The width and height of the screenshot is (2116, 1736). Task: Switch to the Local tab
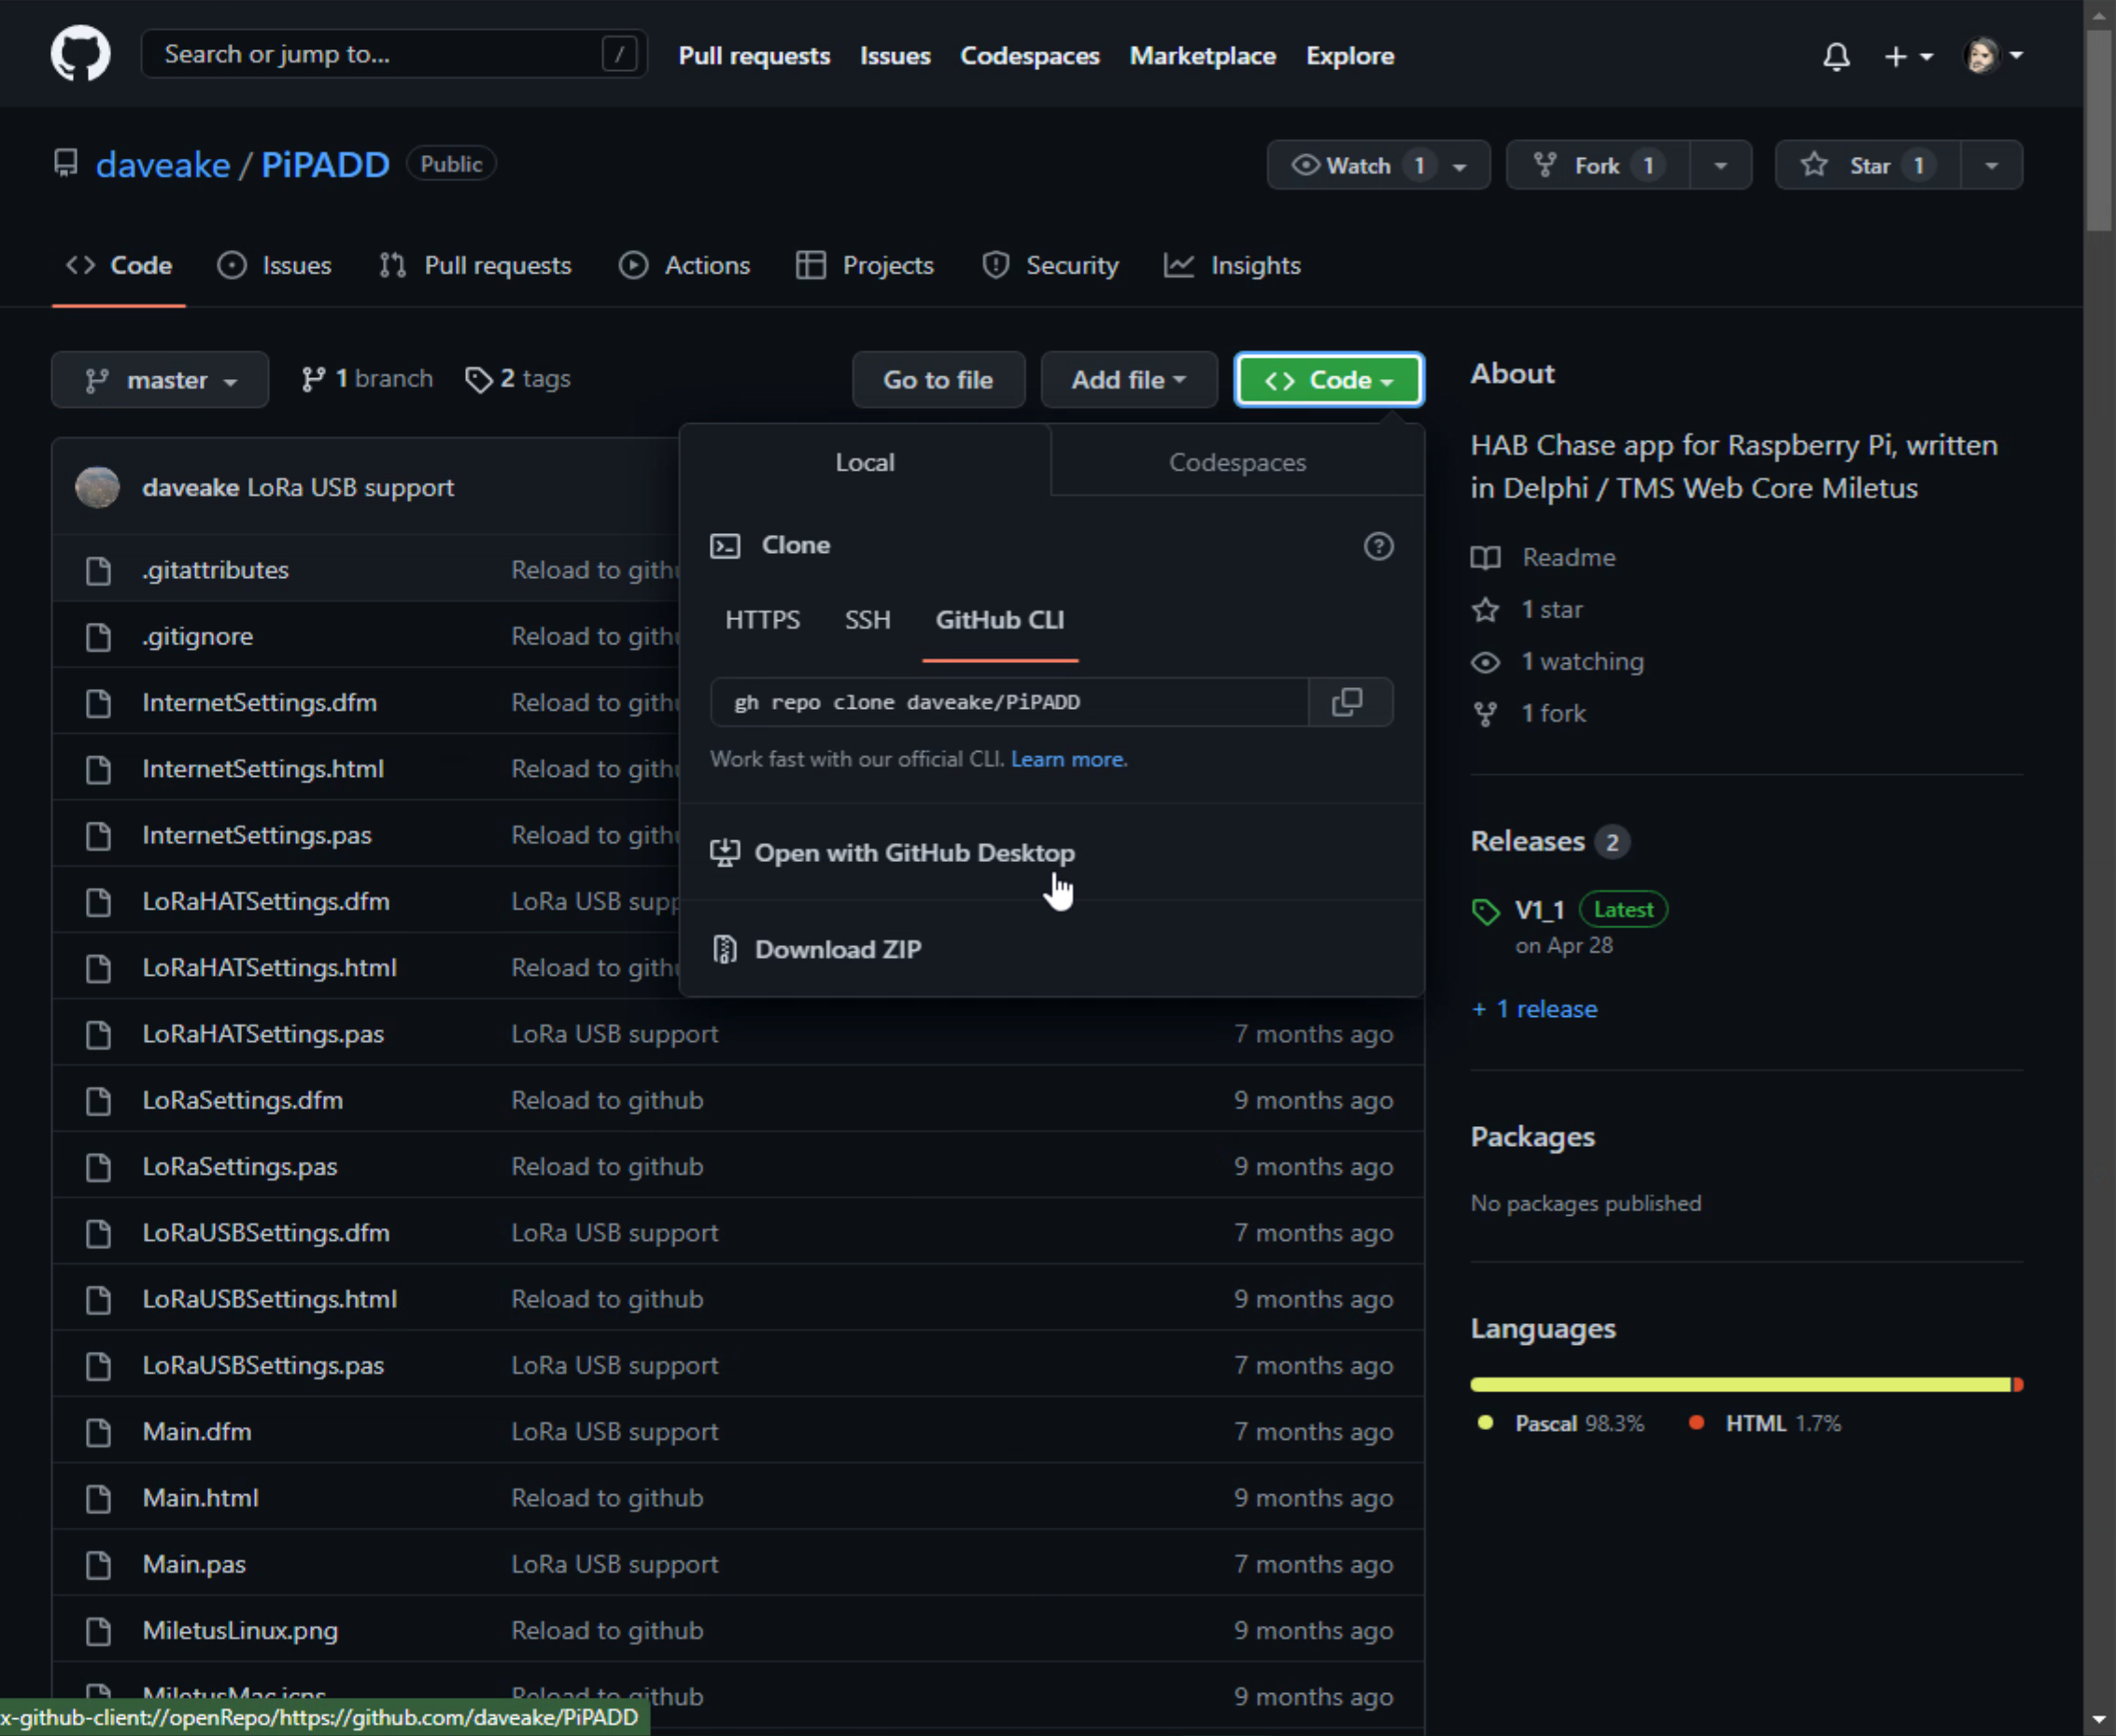[x=865, y=462]
